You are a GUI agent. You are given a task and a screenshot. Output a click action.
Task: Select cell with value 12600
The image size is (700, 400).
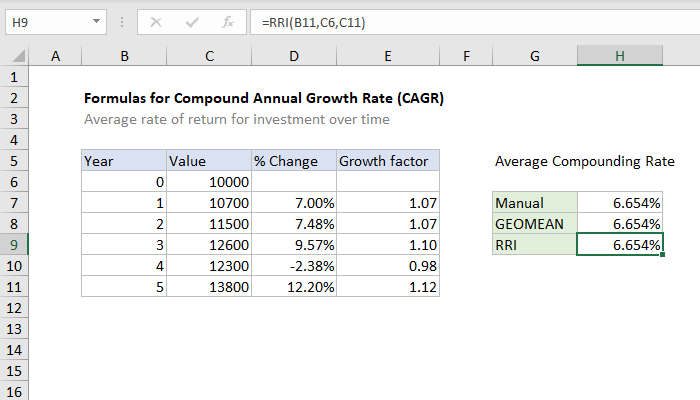[x=209, y=245]
